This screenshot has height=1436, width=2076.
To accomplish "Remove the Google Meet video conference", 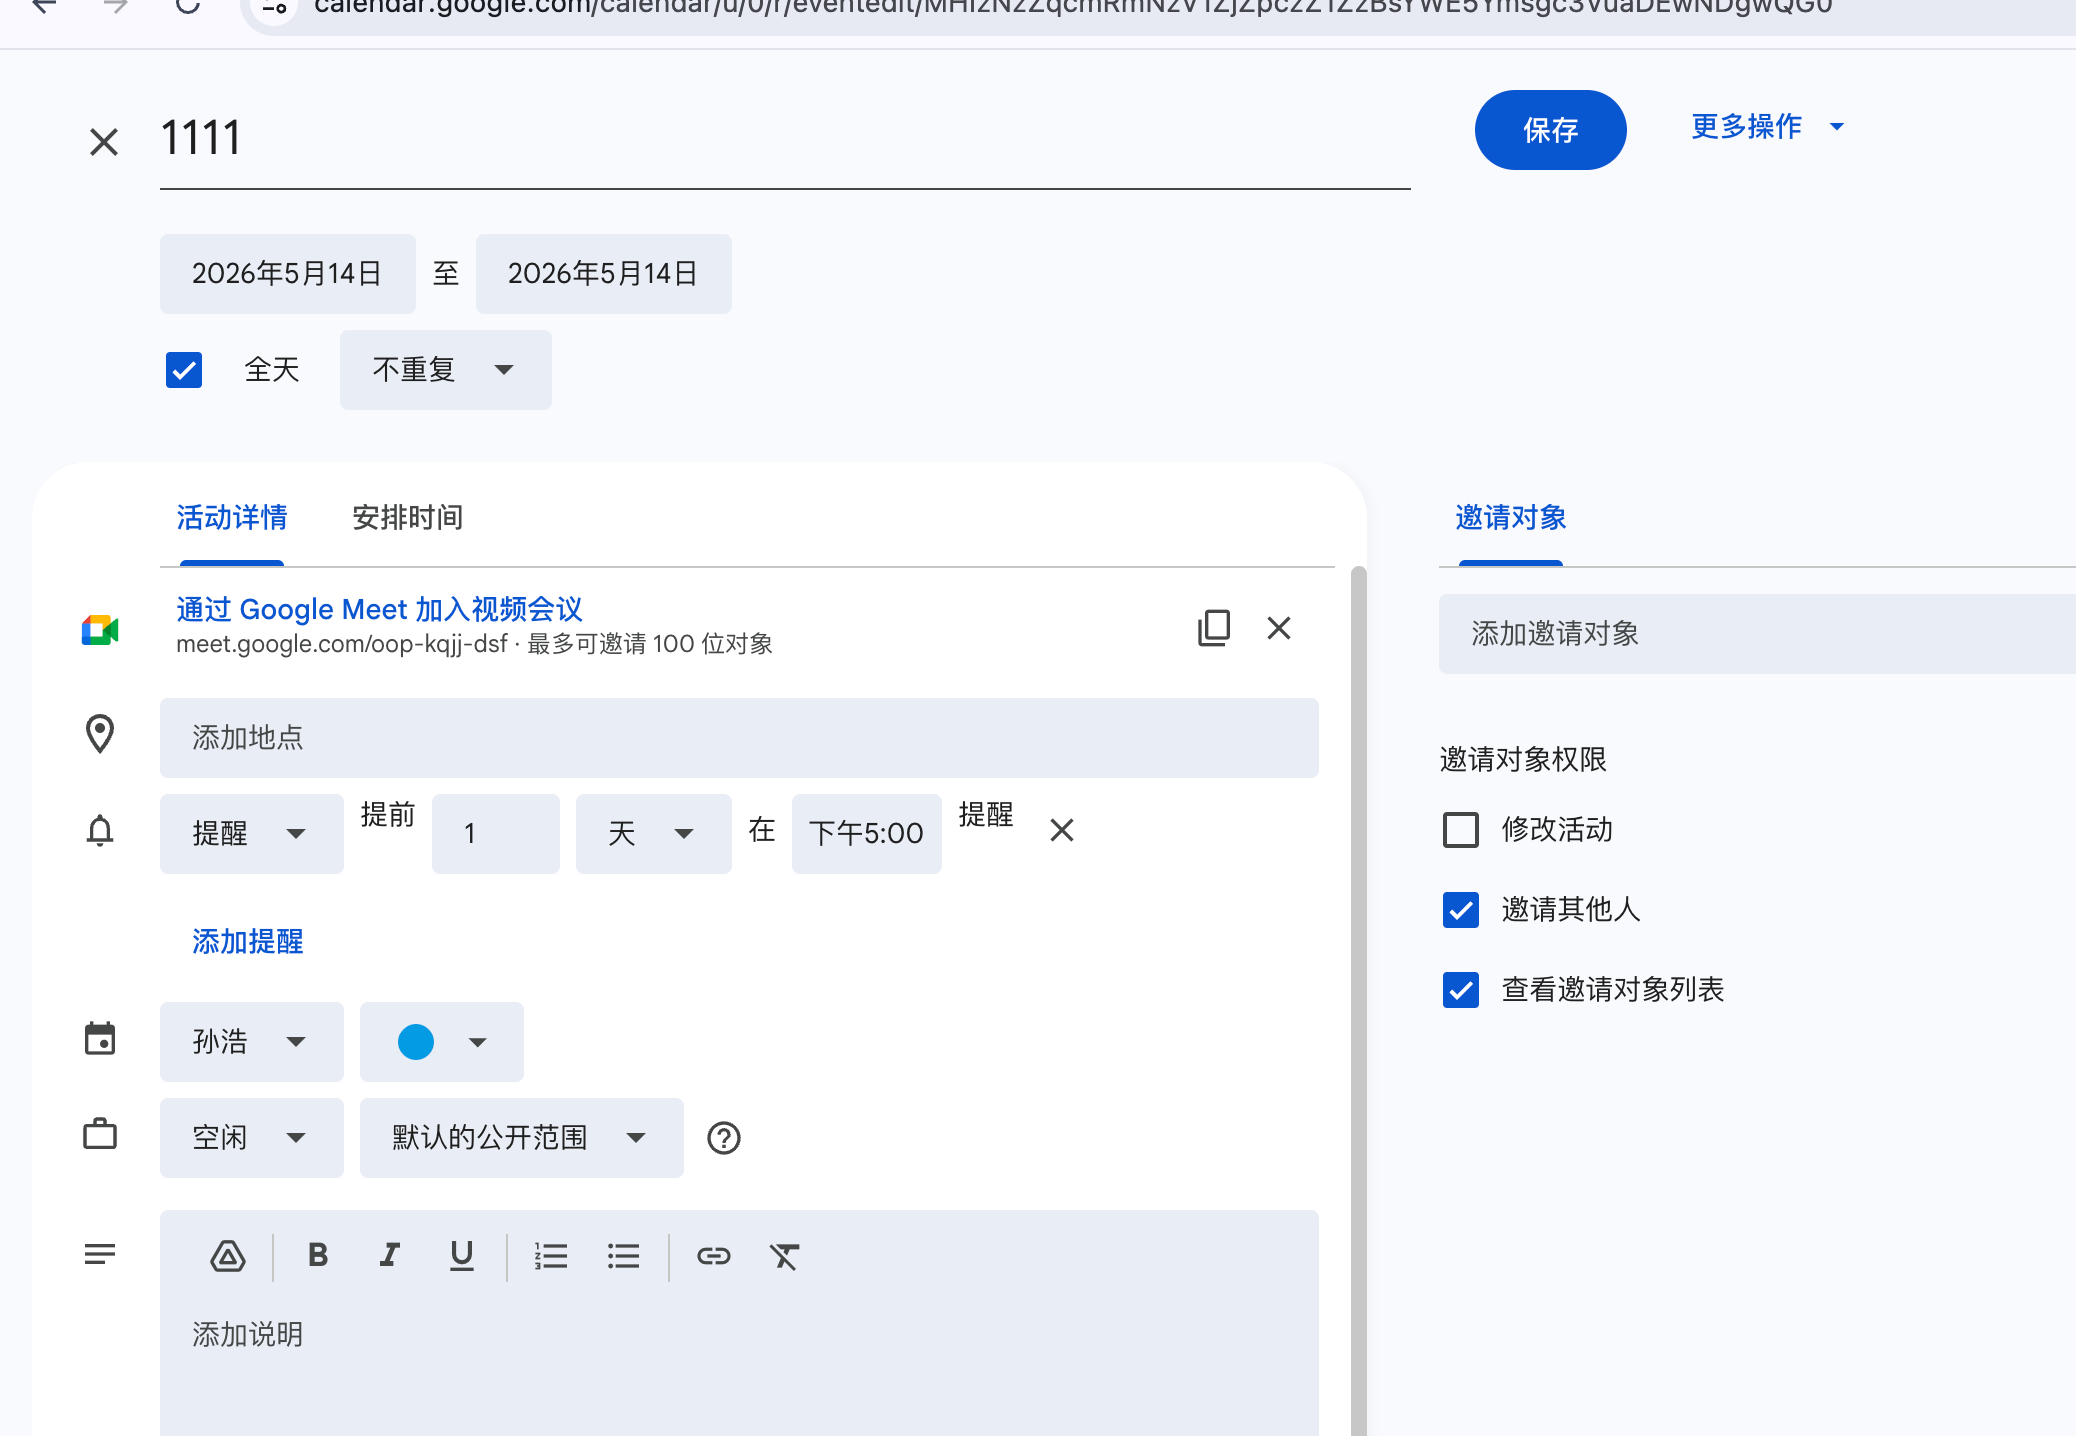I will point(1279,628).
